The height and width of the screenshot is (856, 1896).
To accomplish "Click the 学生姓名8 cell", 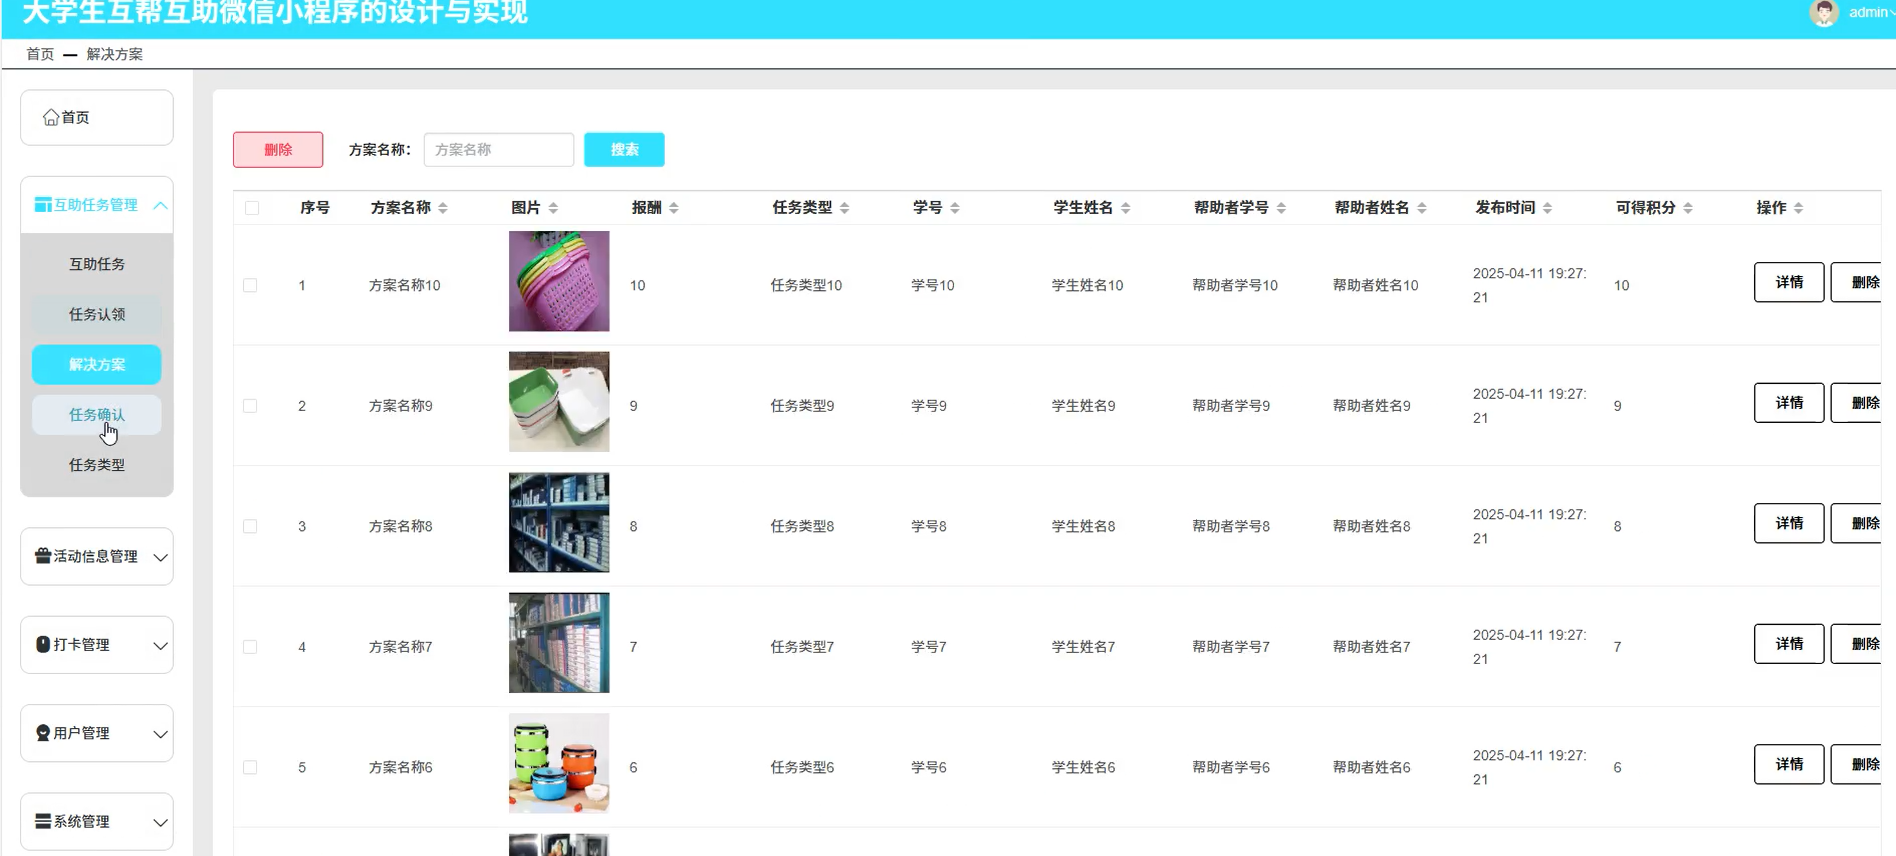I will [x=1083, y=527].
